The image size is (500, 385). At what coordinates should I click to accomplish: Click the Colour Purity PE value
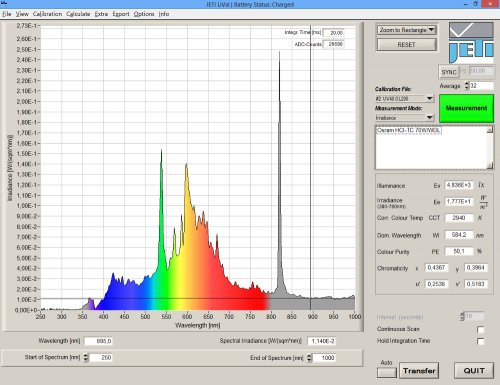tap(459, 251)
